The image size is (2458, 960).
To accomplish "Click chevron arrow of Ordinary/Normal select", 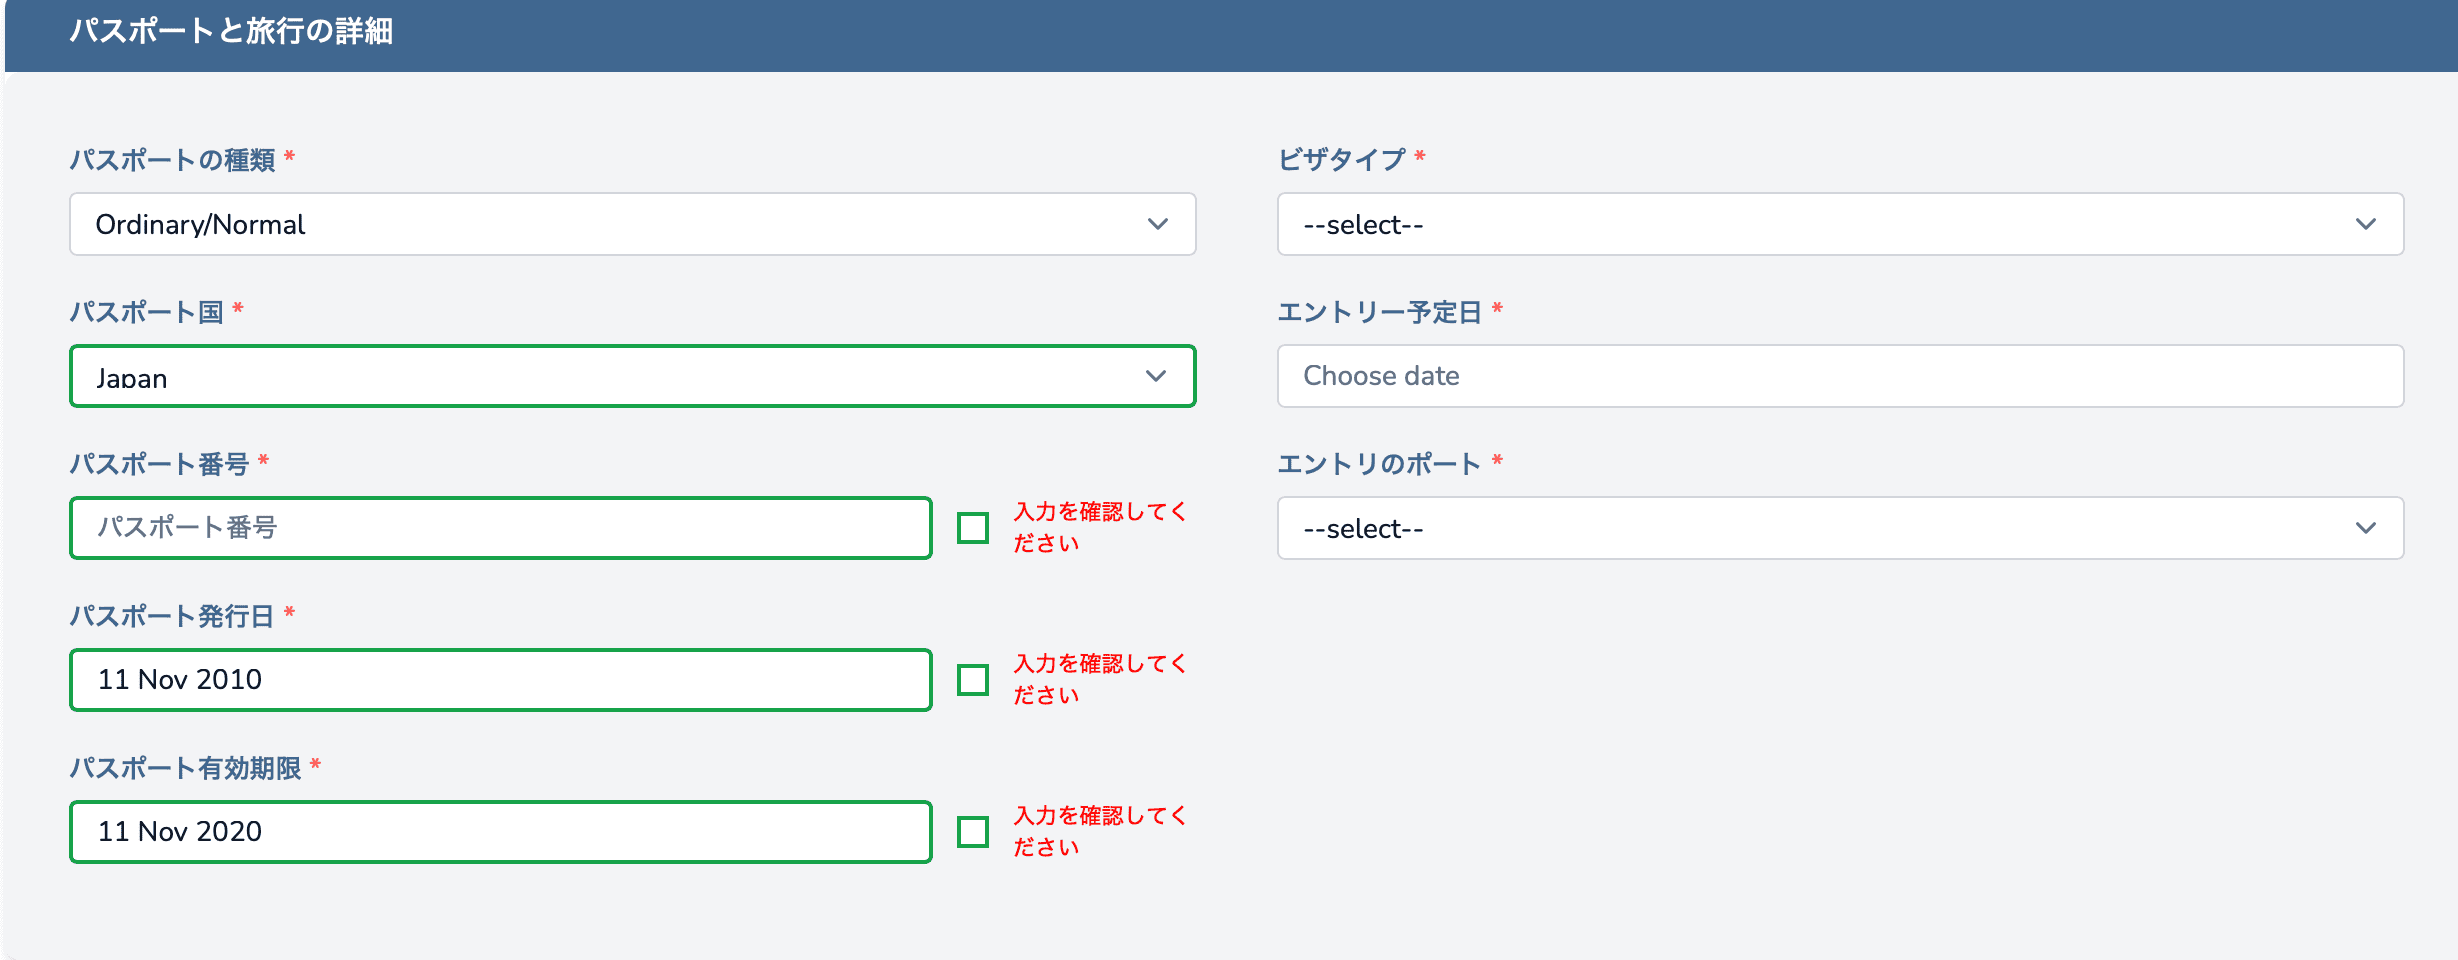I will [1157, 224].
